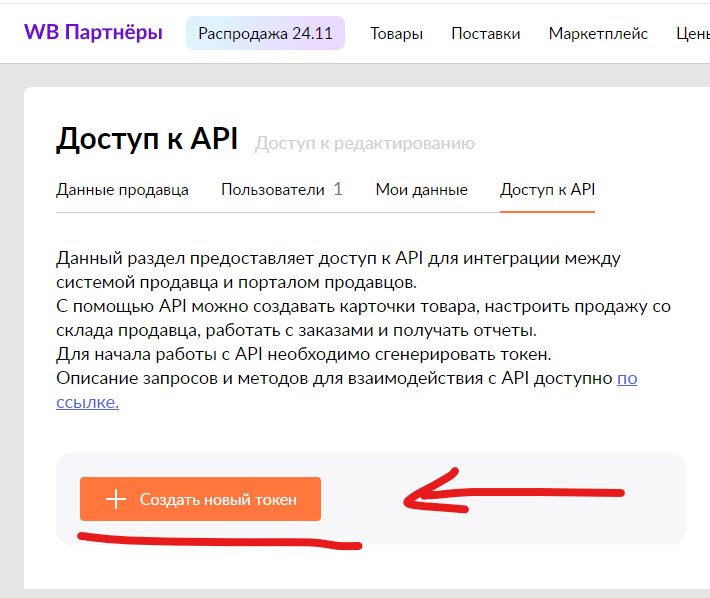Open the Маркетплейс menu
710x598 pixels.
598,33
